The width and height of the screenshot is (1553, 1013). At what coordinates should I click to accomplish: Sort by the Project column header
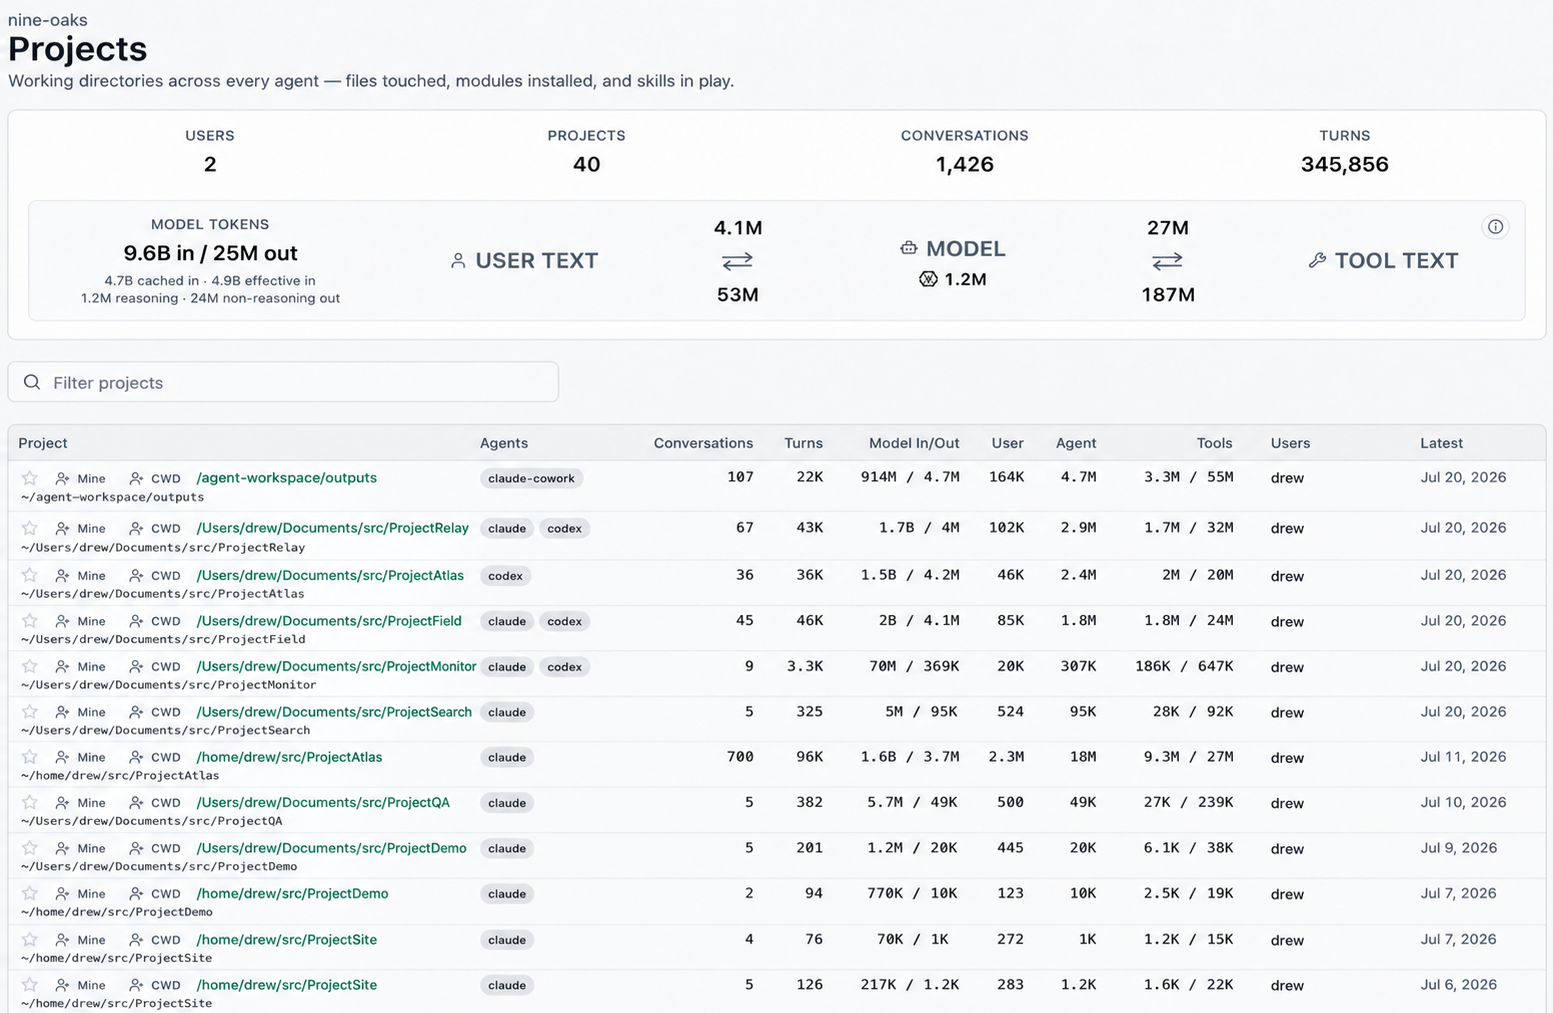coord(43,443)
